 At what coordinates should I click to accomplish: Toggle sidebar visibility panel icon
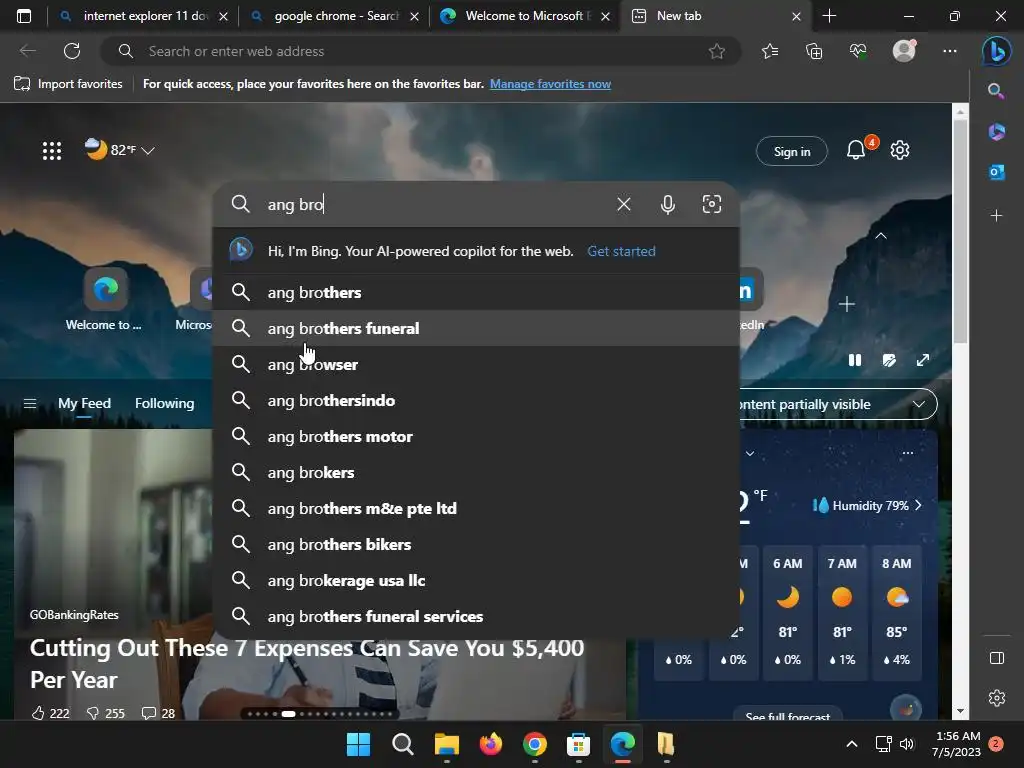(997, 658)
